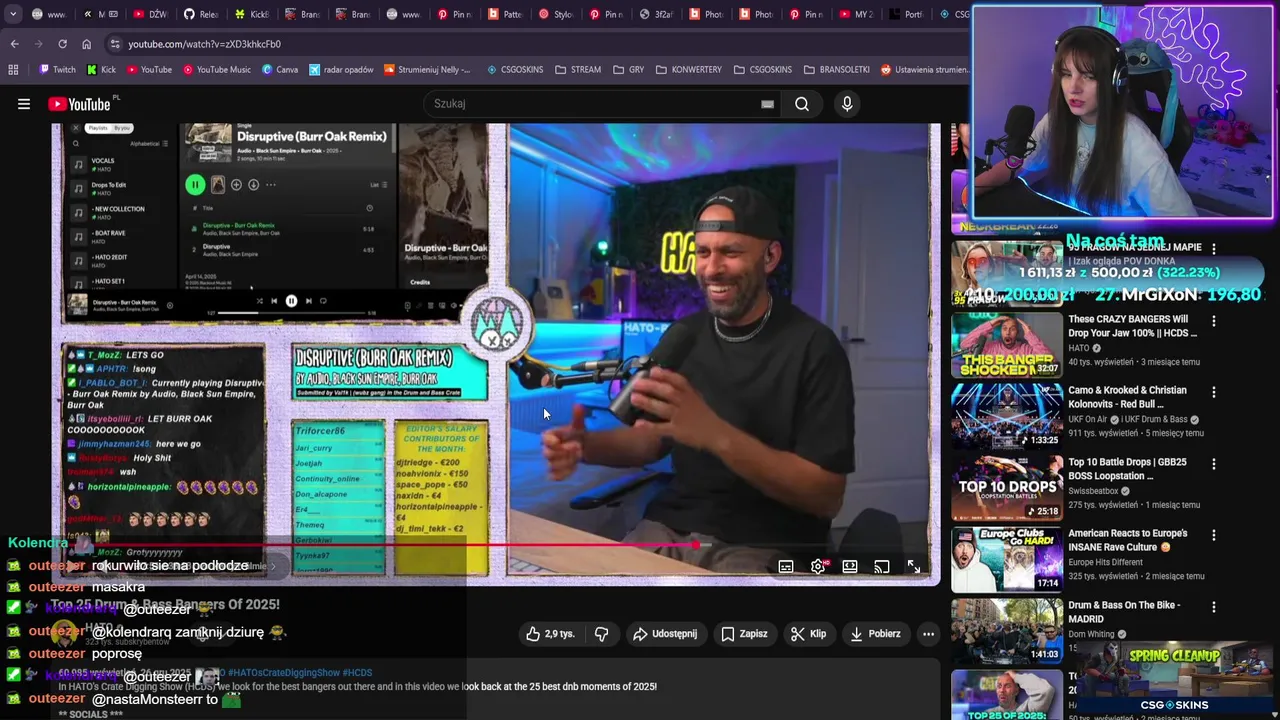
Task: Open the Strumieniuj Nelly bookmark
Action: coord(427,70)
